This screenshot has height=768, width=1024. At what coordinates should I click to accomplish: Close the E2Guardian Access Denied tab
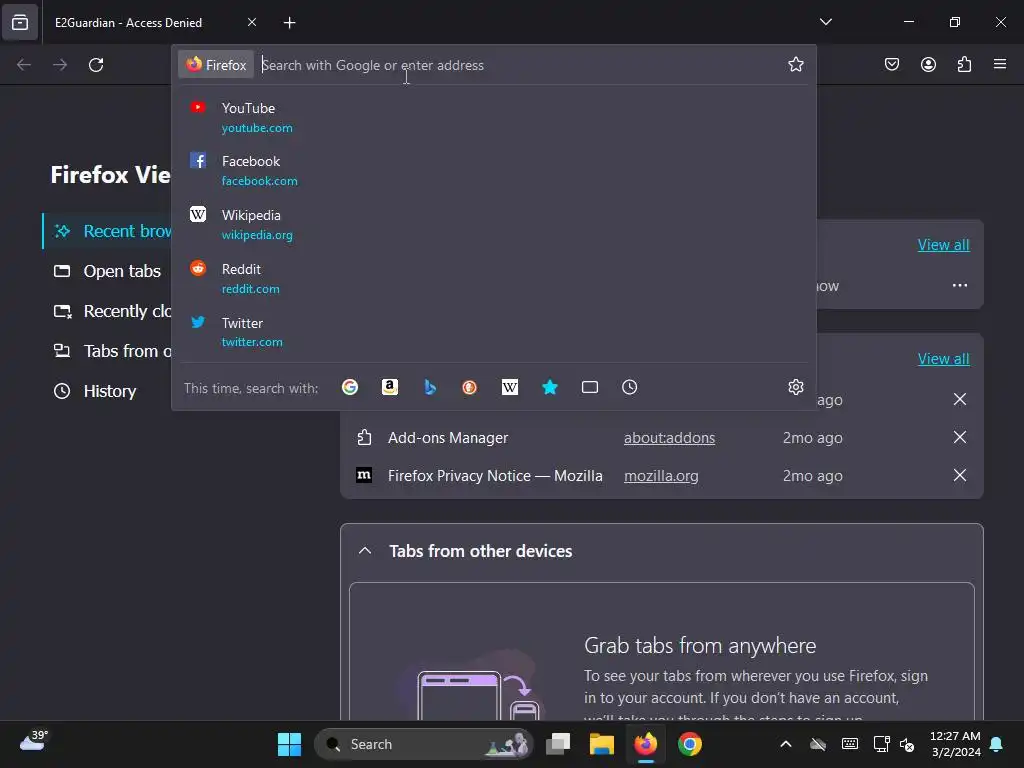pyautogui.click(x=252, y=22)
